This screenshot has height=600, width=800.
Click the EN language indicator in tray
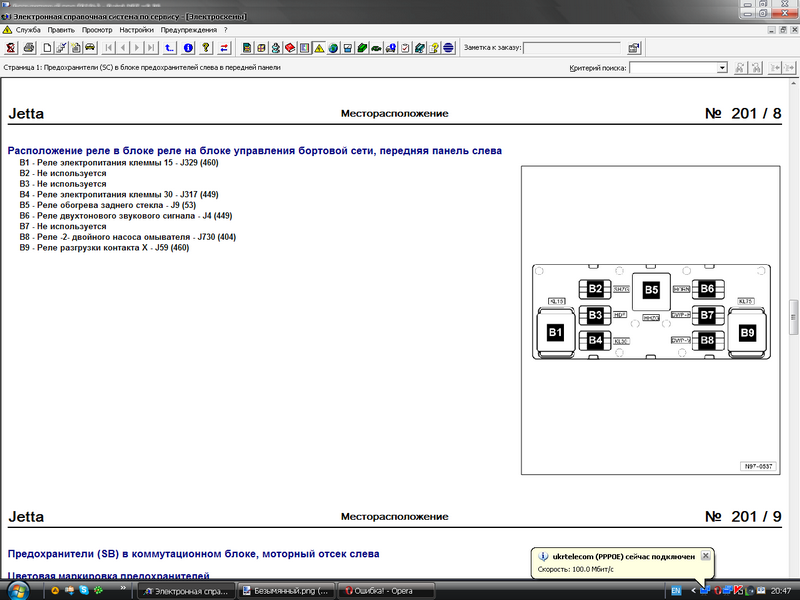[676, 591]
